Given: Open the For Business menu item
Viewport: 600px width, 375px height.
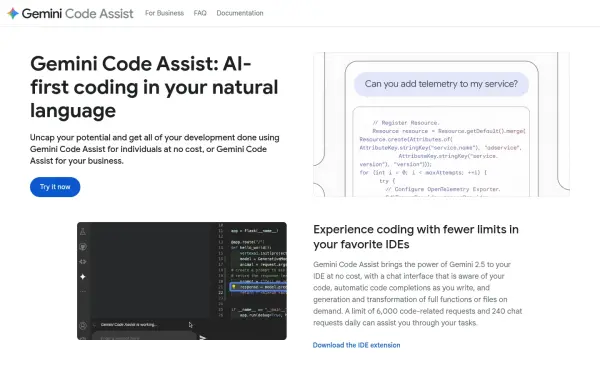Looking at the screenshot, I should 165,13.
